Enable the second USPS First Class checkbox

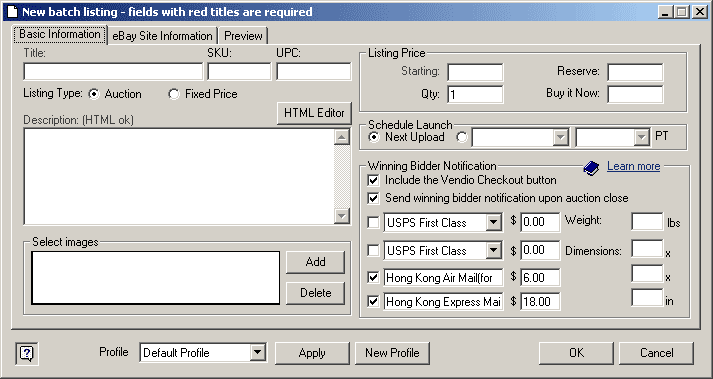tap(373, 251)
